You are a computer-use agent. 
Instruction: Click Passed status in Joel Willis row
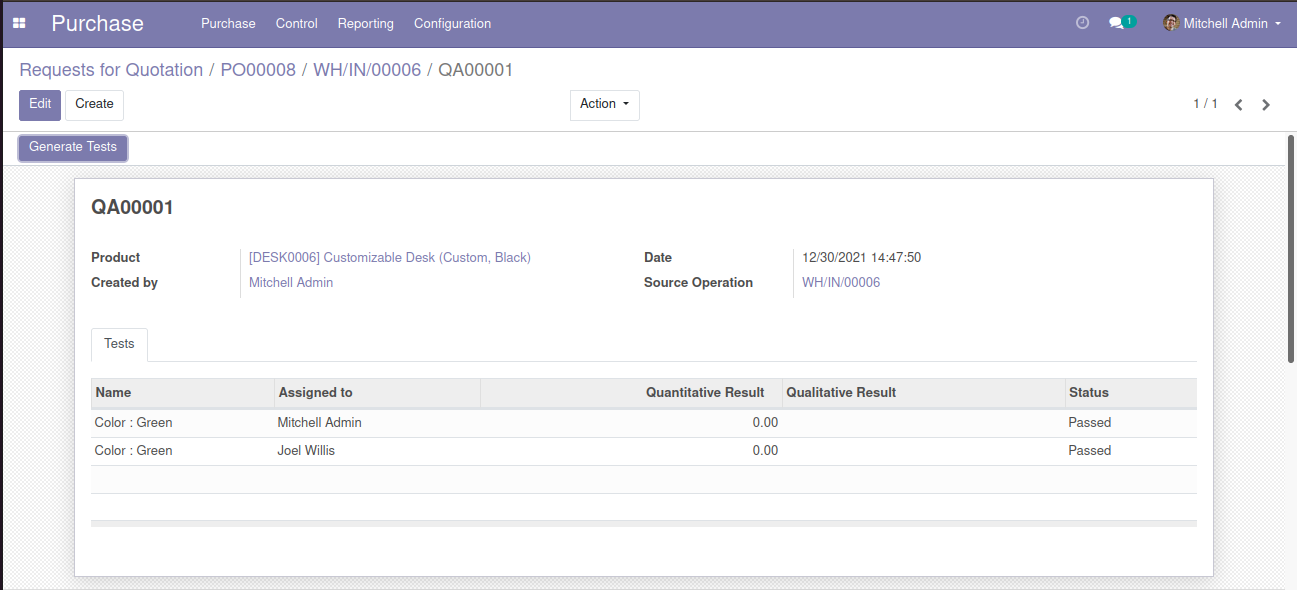(x=1090, y=451)
